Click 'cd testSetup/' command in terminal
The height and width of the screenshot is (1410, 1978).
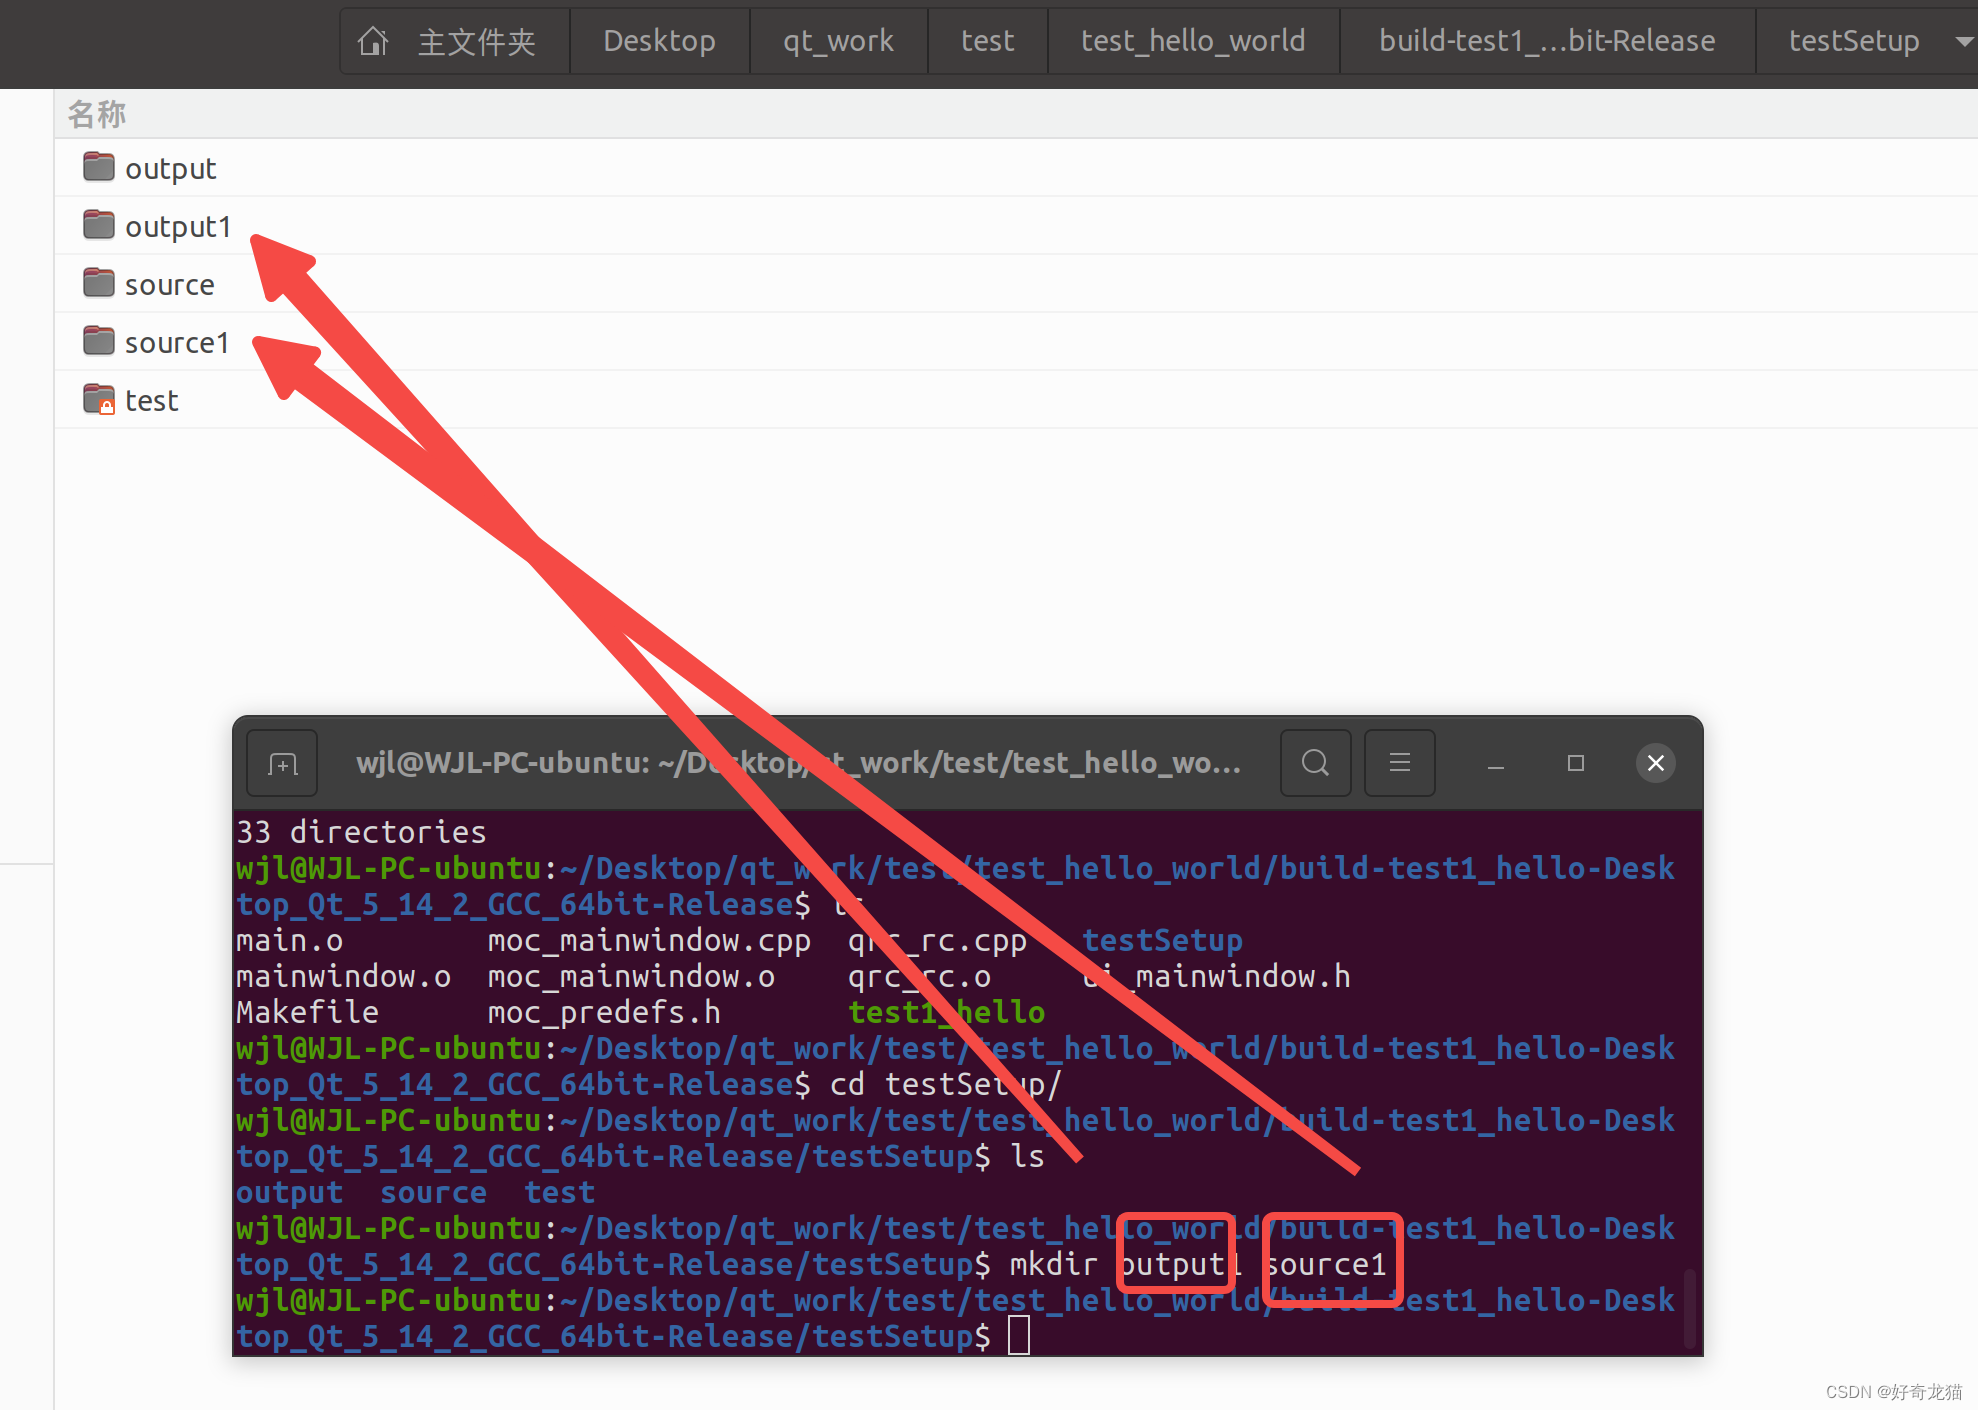pyautogui.click(x=946, y=1084)
